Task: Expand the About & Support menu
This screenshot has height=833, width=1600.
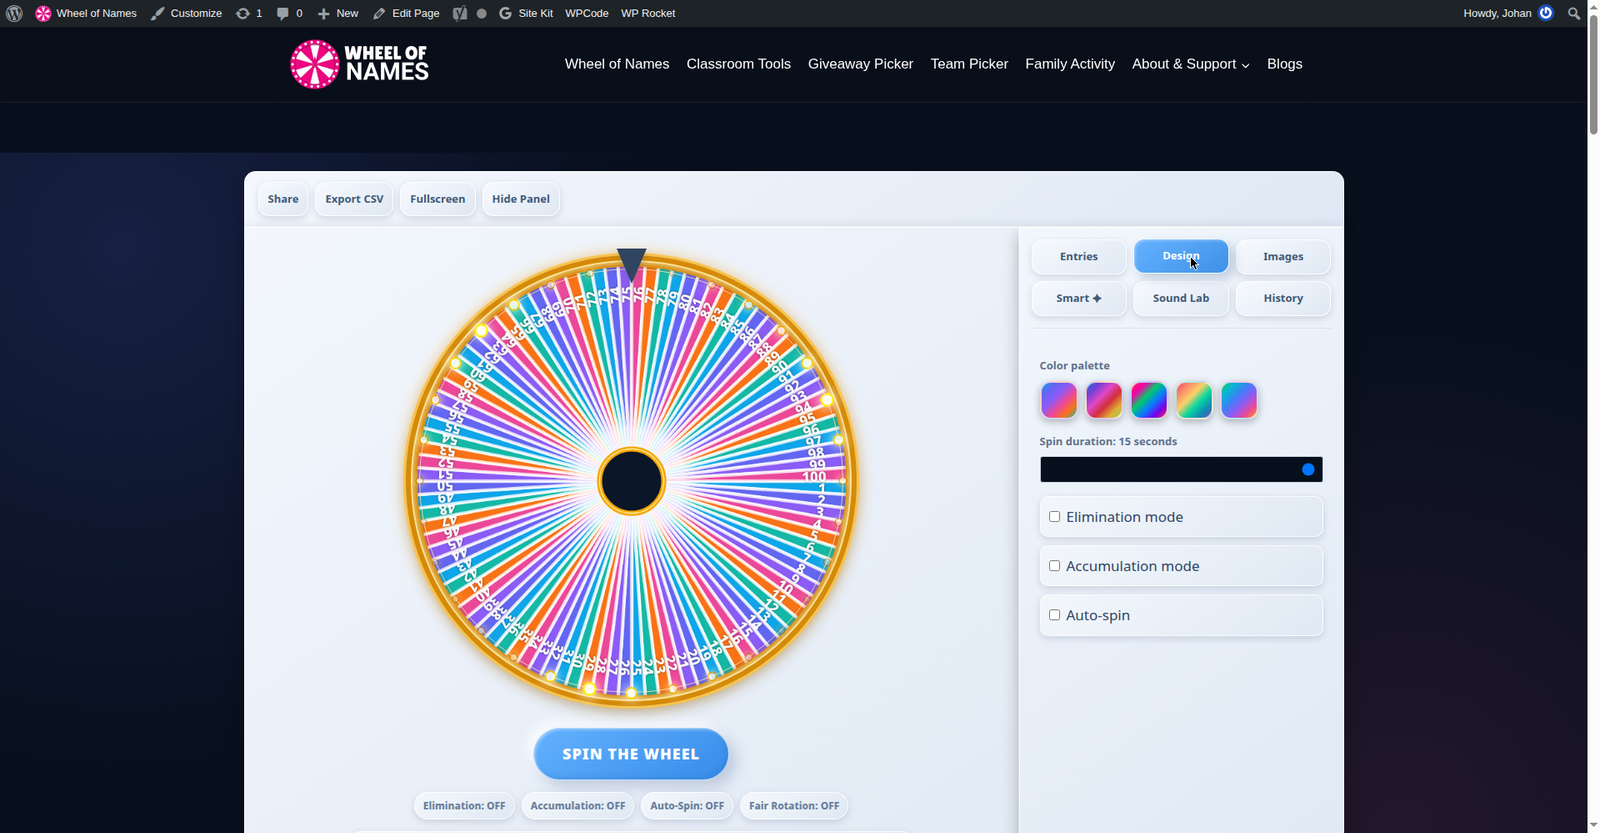Action: pos(1190,64)
